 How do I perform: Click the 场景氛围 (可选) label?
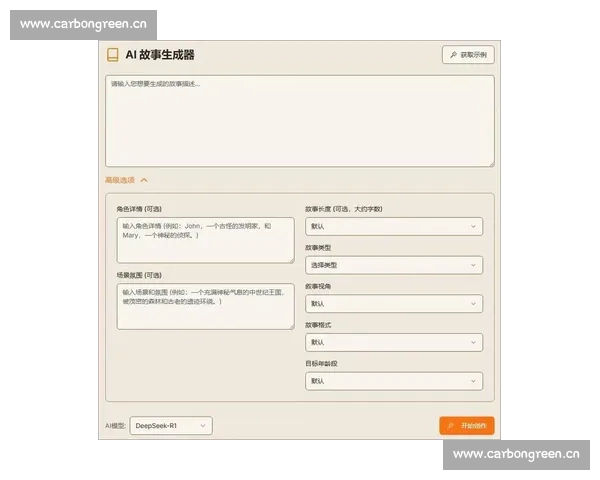[139, 275]
